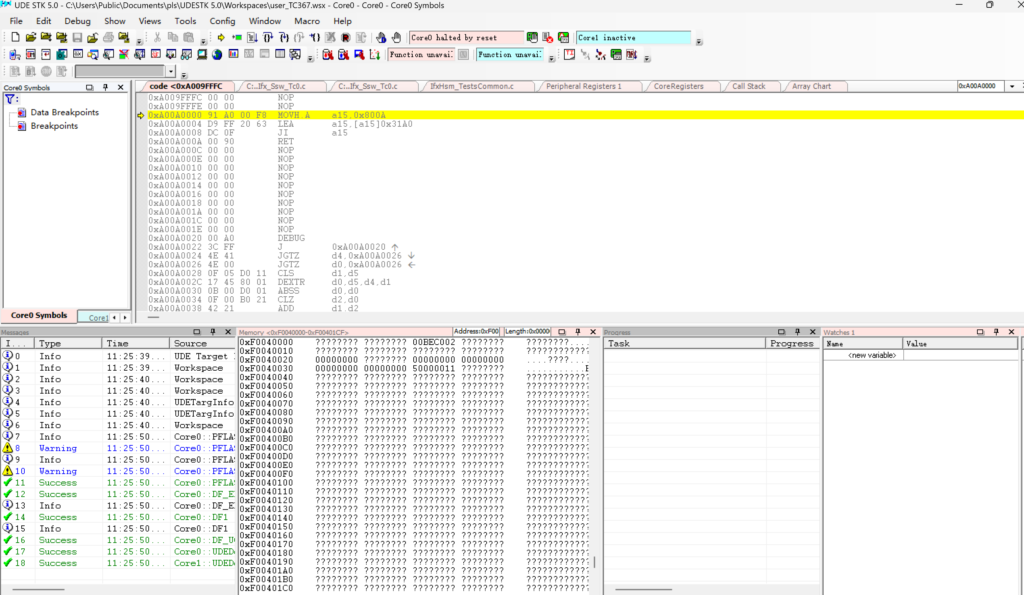The height and width of the screenshot is (595, 1024).
Task: Open the Debug menu
Action: point(77,20)
